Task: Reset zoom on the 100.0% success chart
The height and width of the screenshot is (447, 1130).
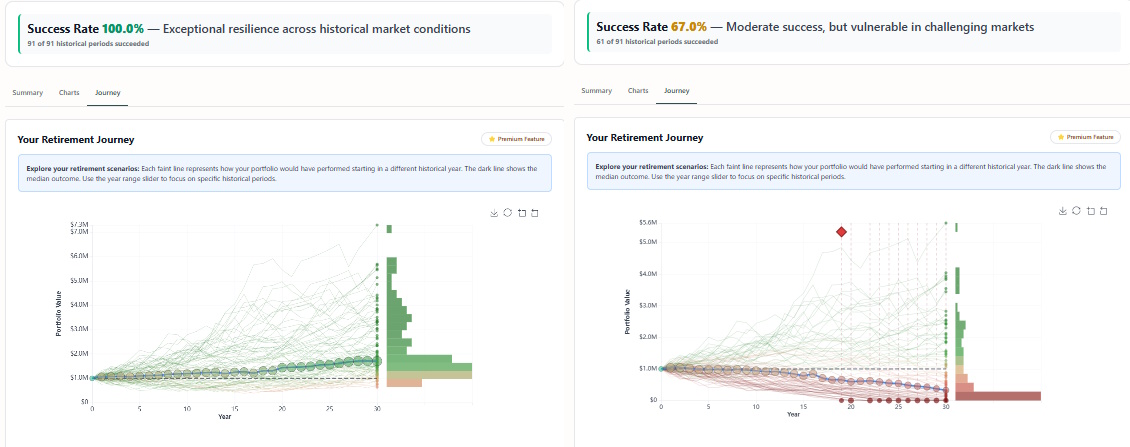Action: click(535, 213)
